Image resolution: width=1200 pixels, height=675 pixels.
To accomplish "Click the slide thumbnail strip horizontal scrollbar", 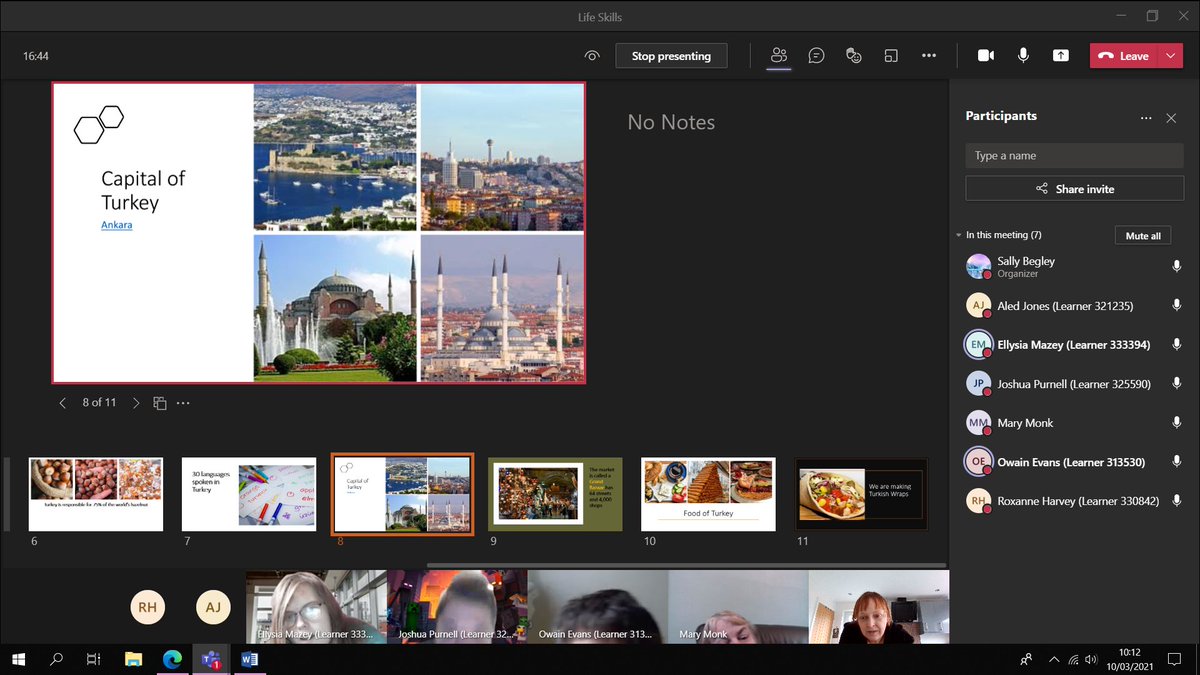I will tap(686, 565).
